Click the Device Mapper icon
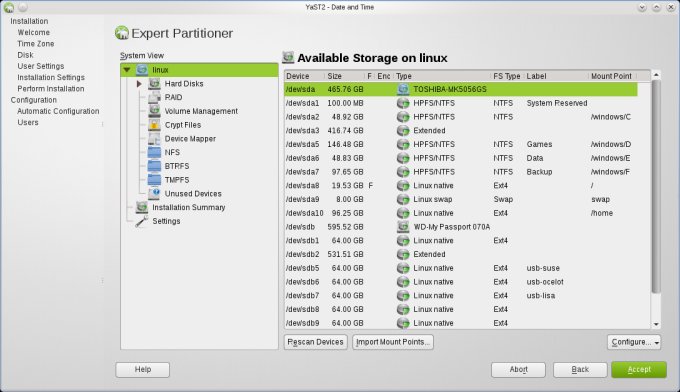 click(x=154, y=139)
